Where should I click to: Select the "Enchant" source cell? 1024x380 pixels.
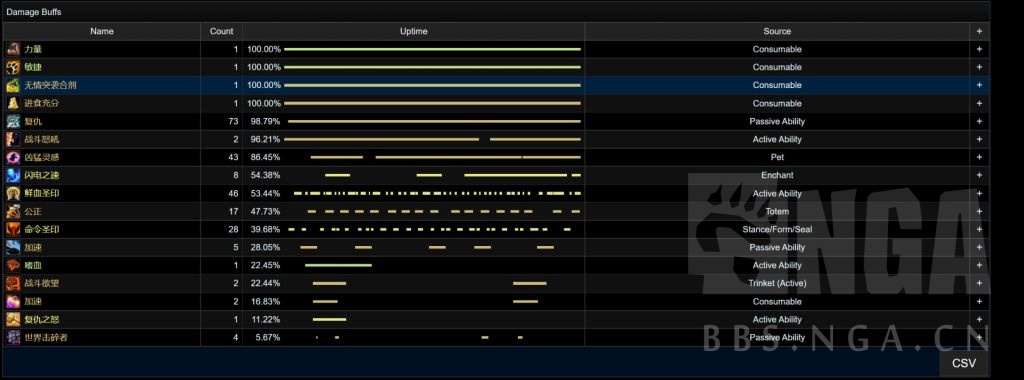pyautogui.click(x=777, y=175)
